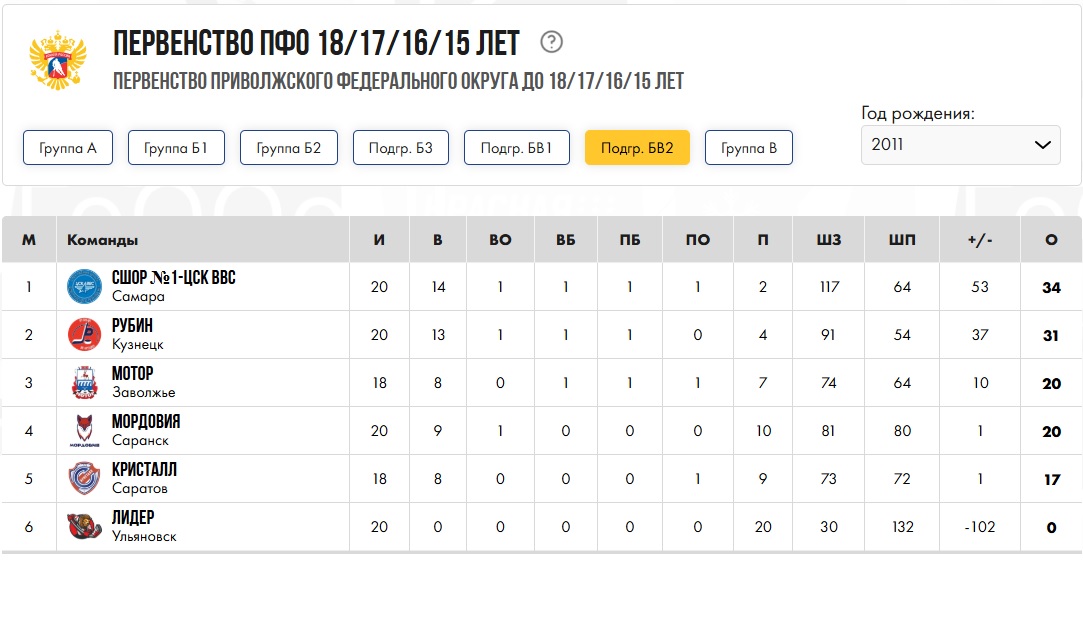
Task: Click the Мотор Заволжье team logo
Action: (x=84, y=383)
